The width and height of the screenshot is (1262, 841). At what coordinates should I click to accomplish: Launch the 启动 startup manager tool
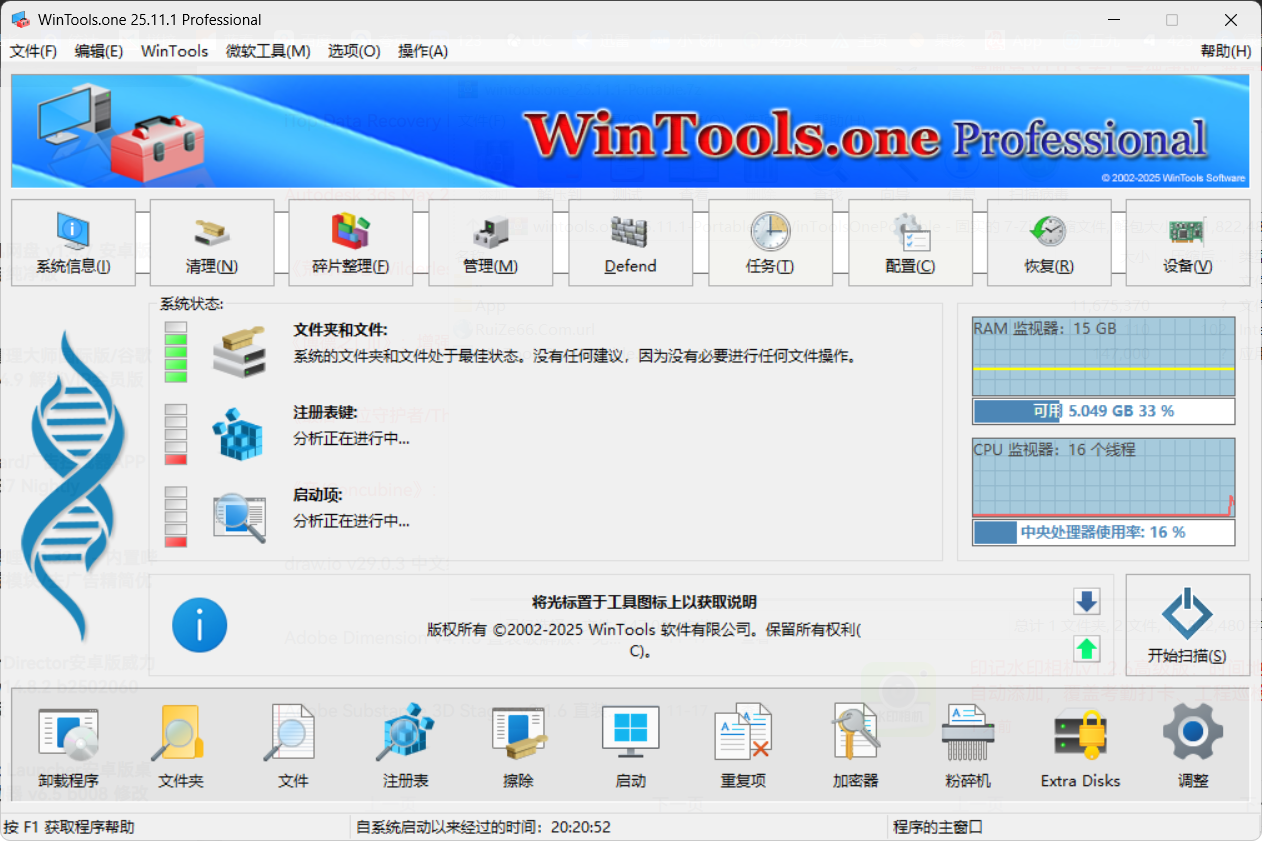click(x=631, y=746)
